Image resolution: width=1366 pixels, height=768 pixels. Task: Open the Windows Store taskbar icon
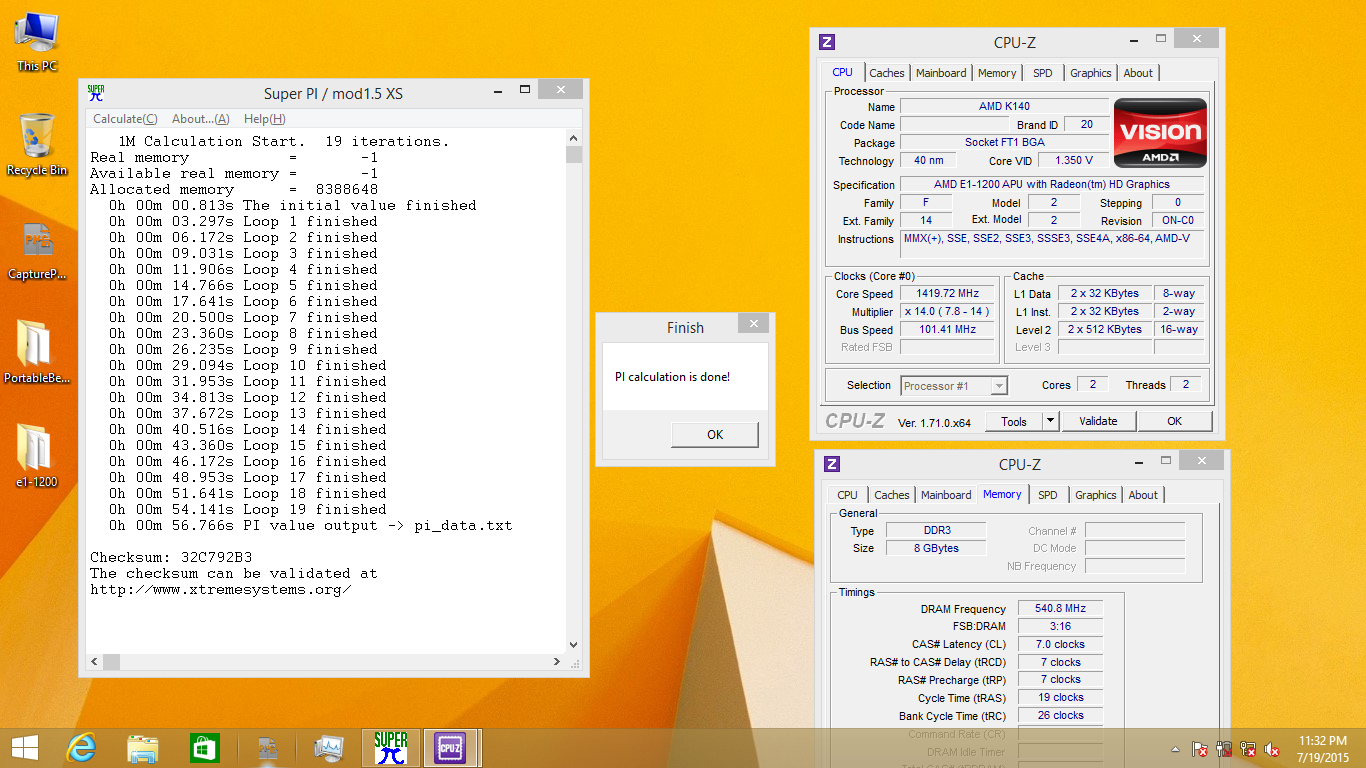point(204,748)
